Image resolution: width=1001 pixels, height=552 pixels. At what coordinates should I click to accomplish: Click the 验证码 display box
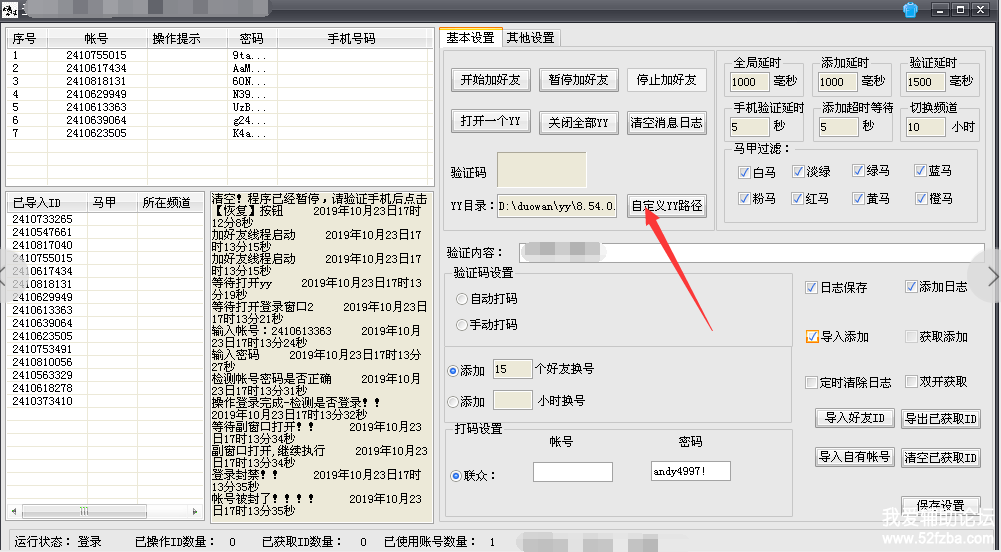[541, 170]
